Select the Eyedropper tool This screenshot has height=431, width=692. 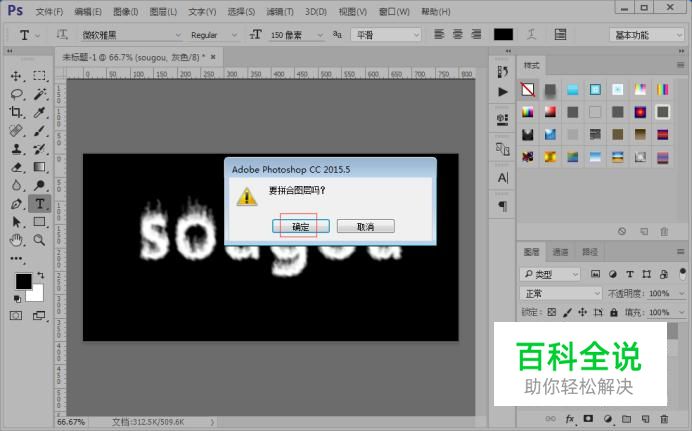(x=39, y=112)
